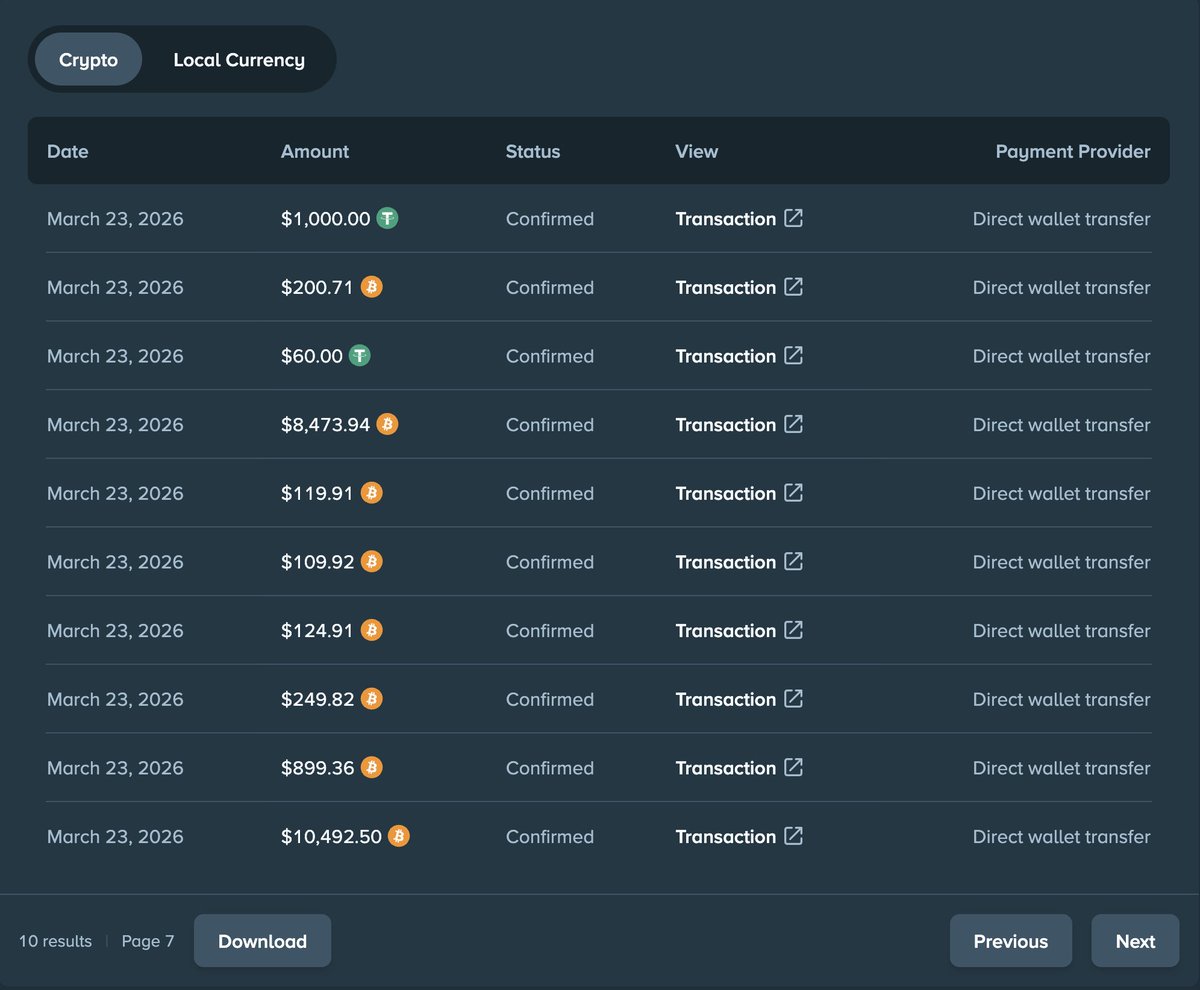Click March 23, 2026 date in $8,473.94 row
Viewport: 1200px width, 990px height.
[x=115, y=425]
